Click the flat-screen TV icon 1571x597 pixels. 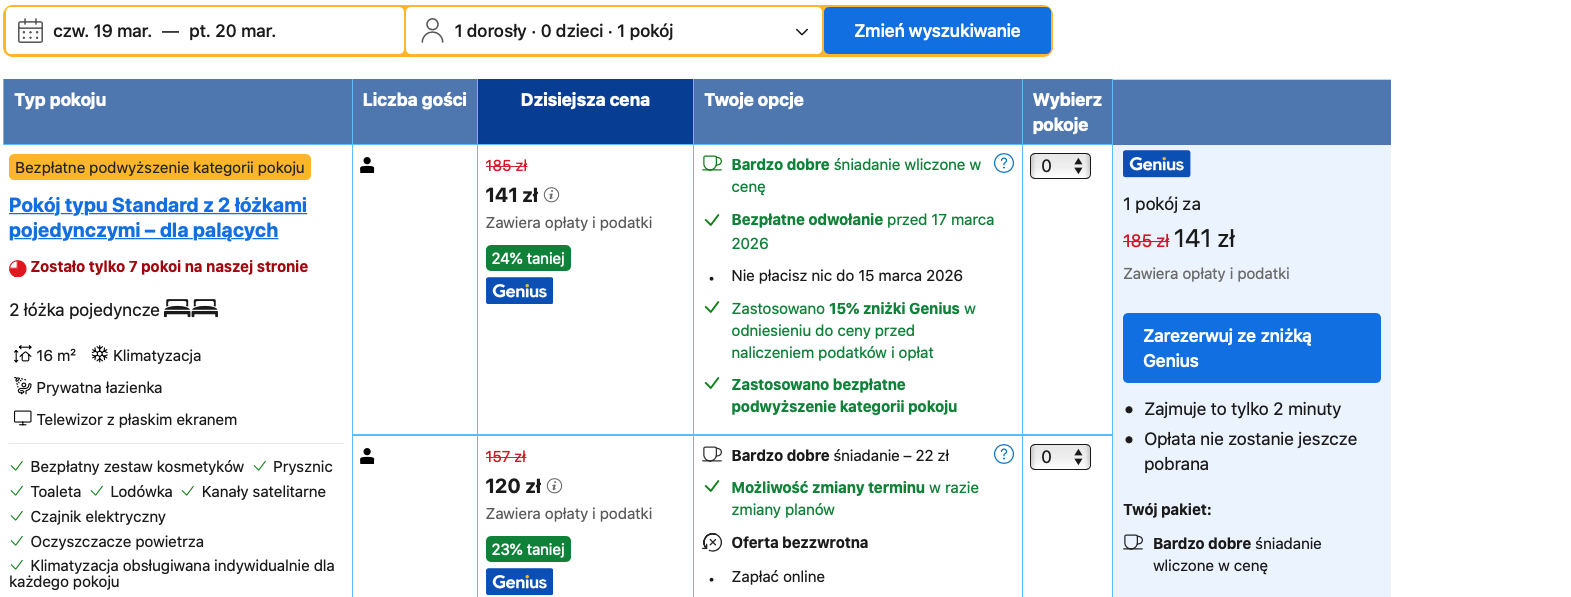(x=23, y=418)
